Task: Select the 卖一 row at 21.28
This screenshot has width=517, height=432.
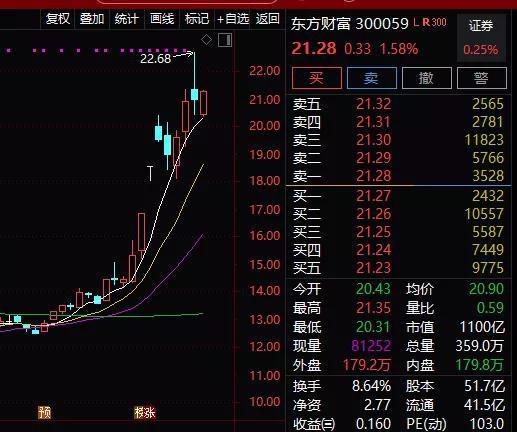Action: coord(398,176)
